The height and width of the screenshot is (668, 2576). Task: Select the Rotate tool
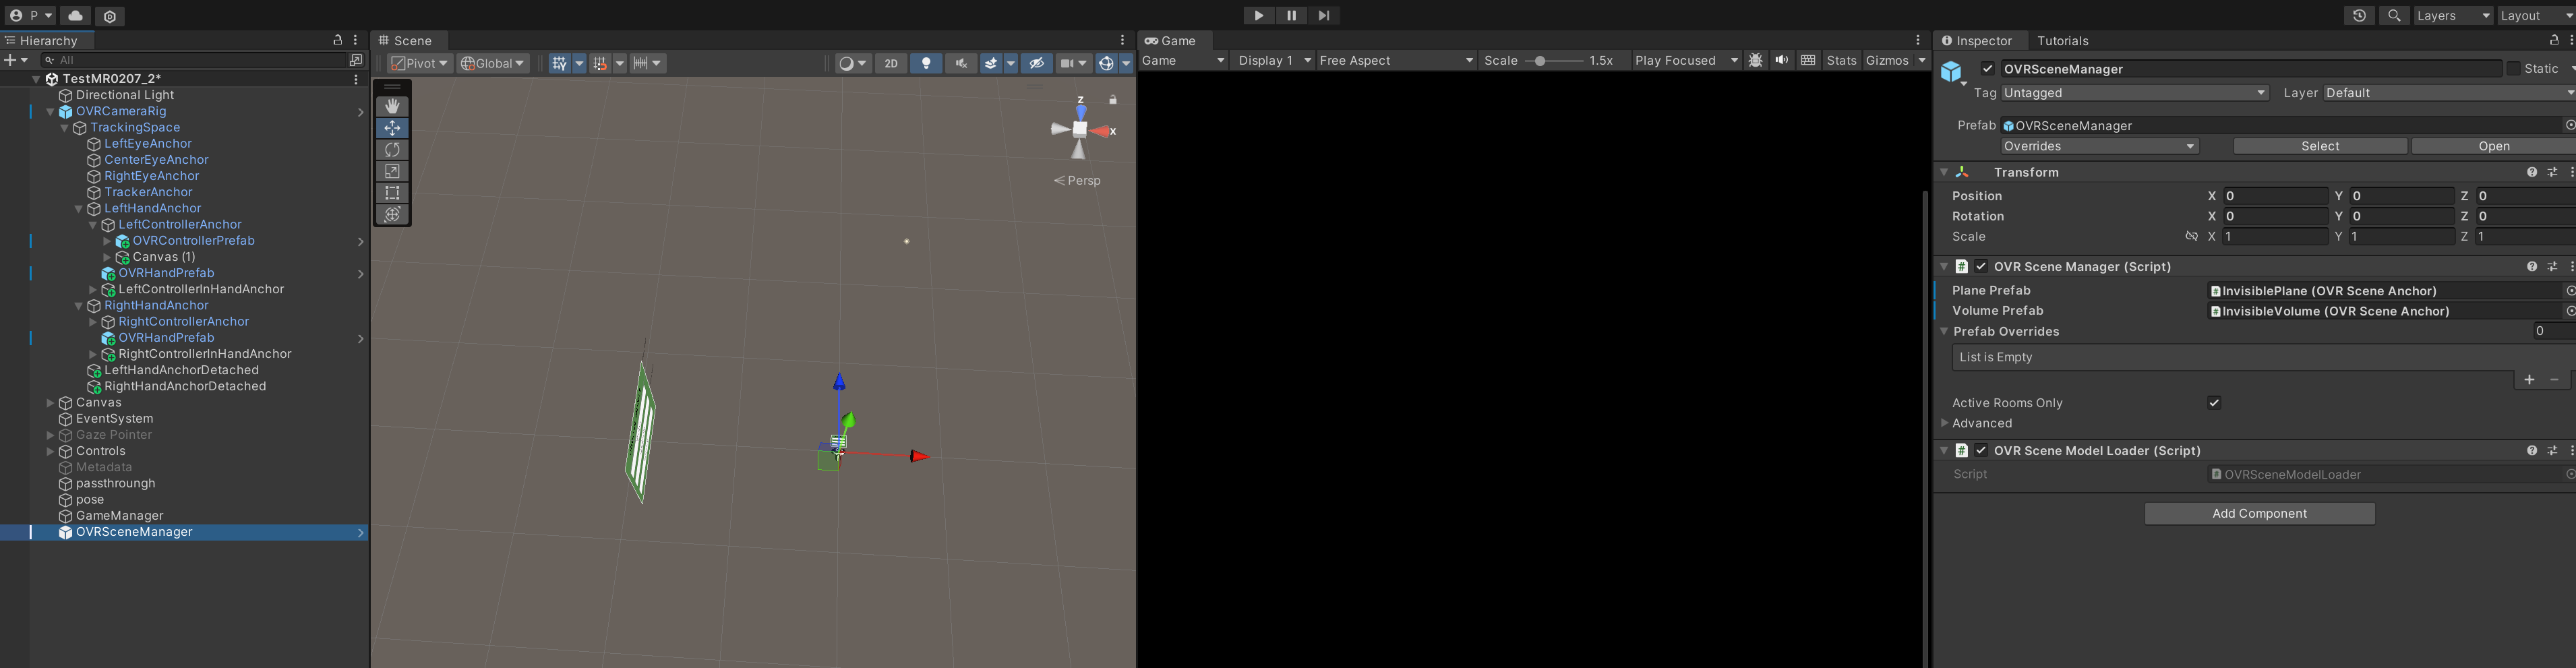tap(392, 150)
